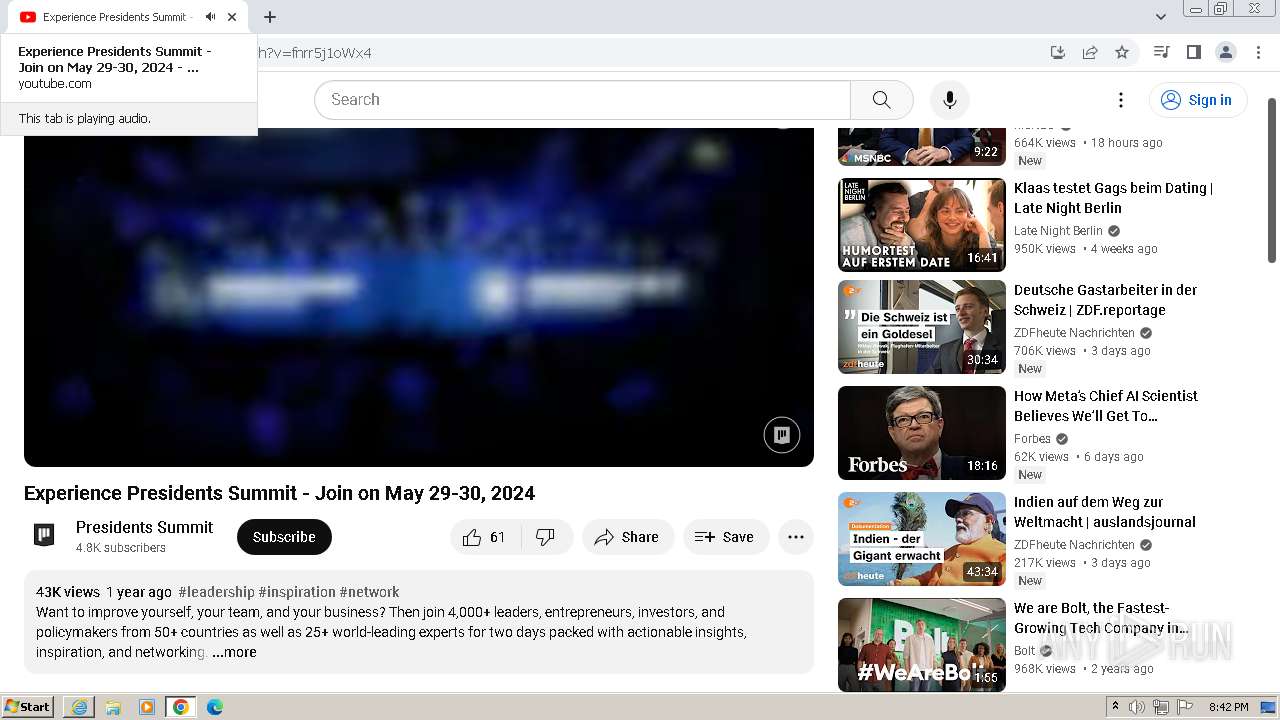The width and height of the screenshot is (1280, 720).
Task: Click the 8:42 PM taskbar clock
Action: 1228,707
